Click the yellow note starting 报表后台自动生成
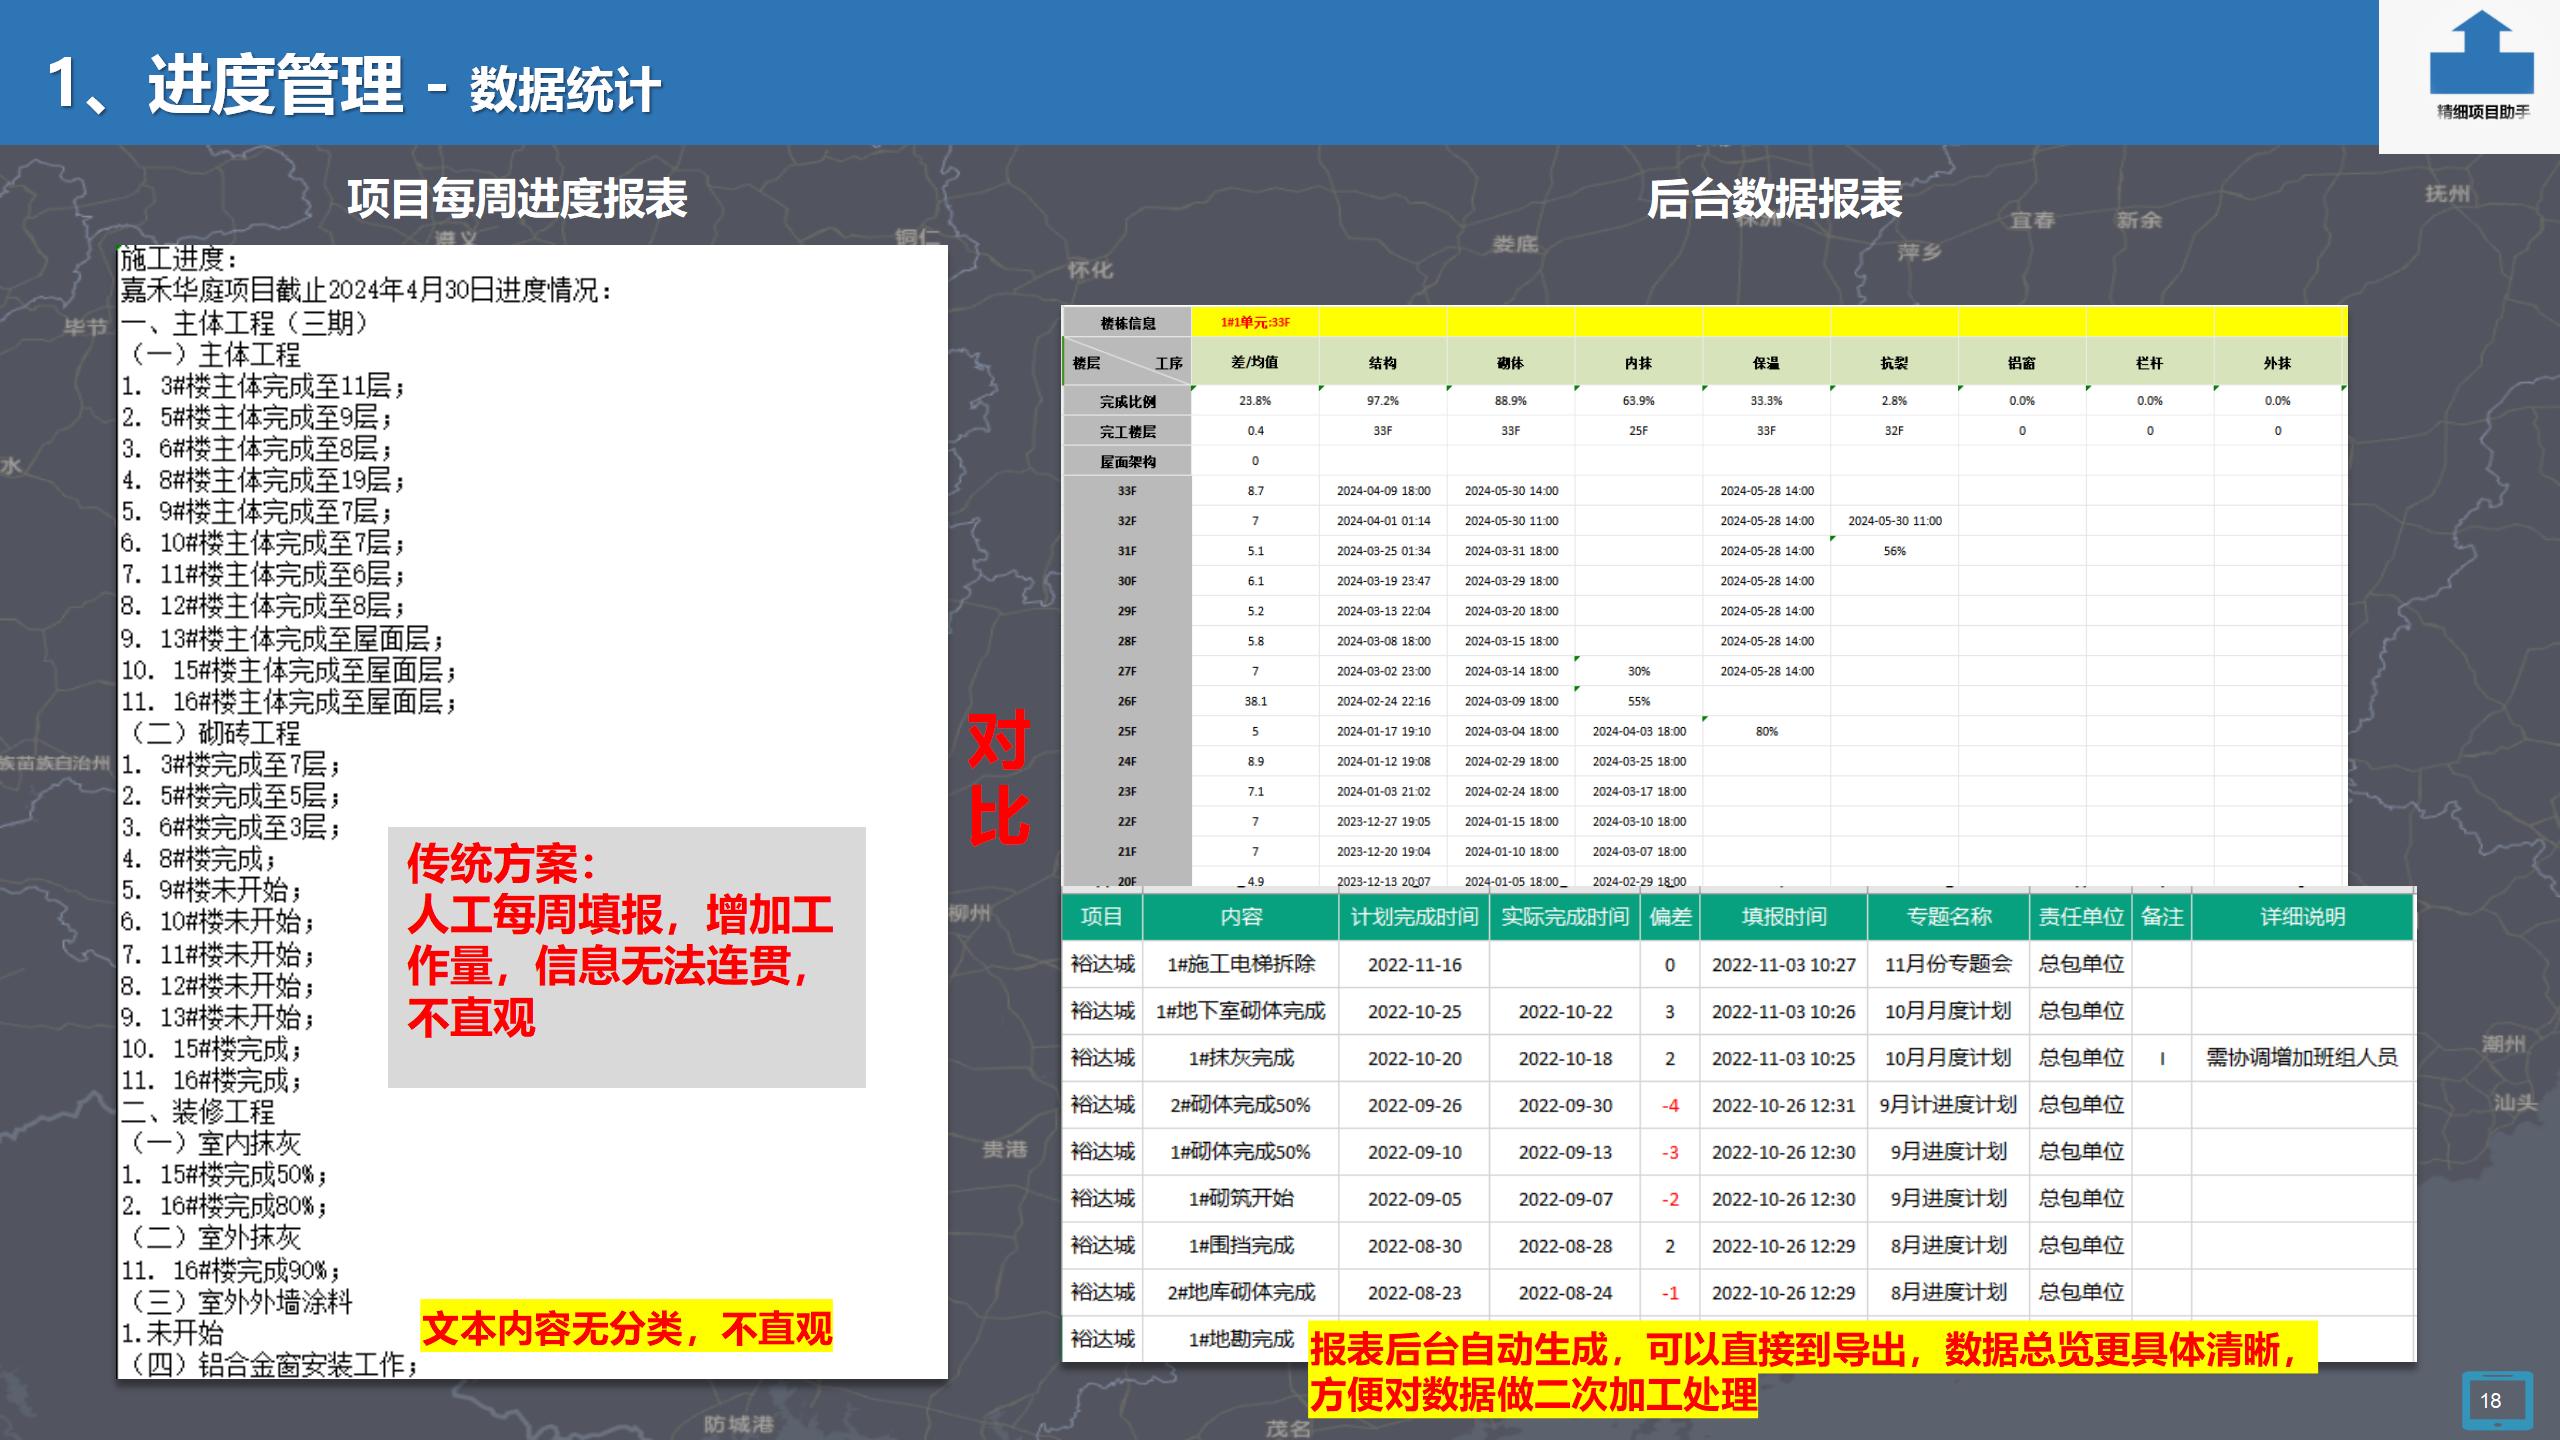Image resolution: width=2560 pixels, height=1440 pixels. click(x=1813, y=1371)
